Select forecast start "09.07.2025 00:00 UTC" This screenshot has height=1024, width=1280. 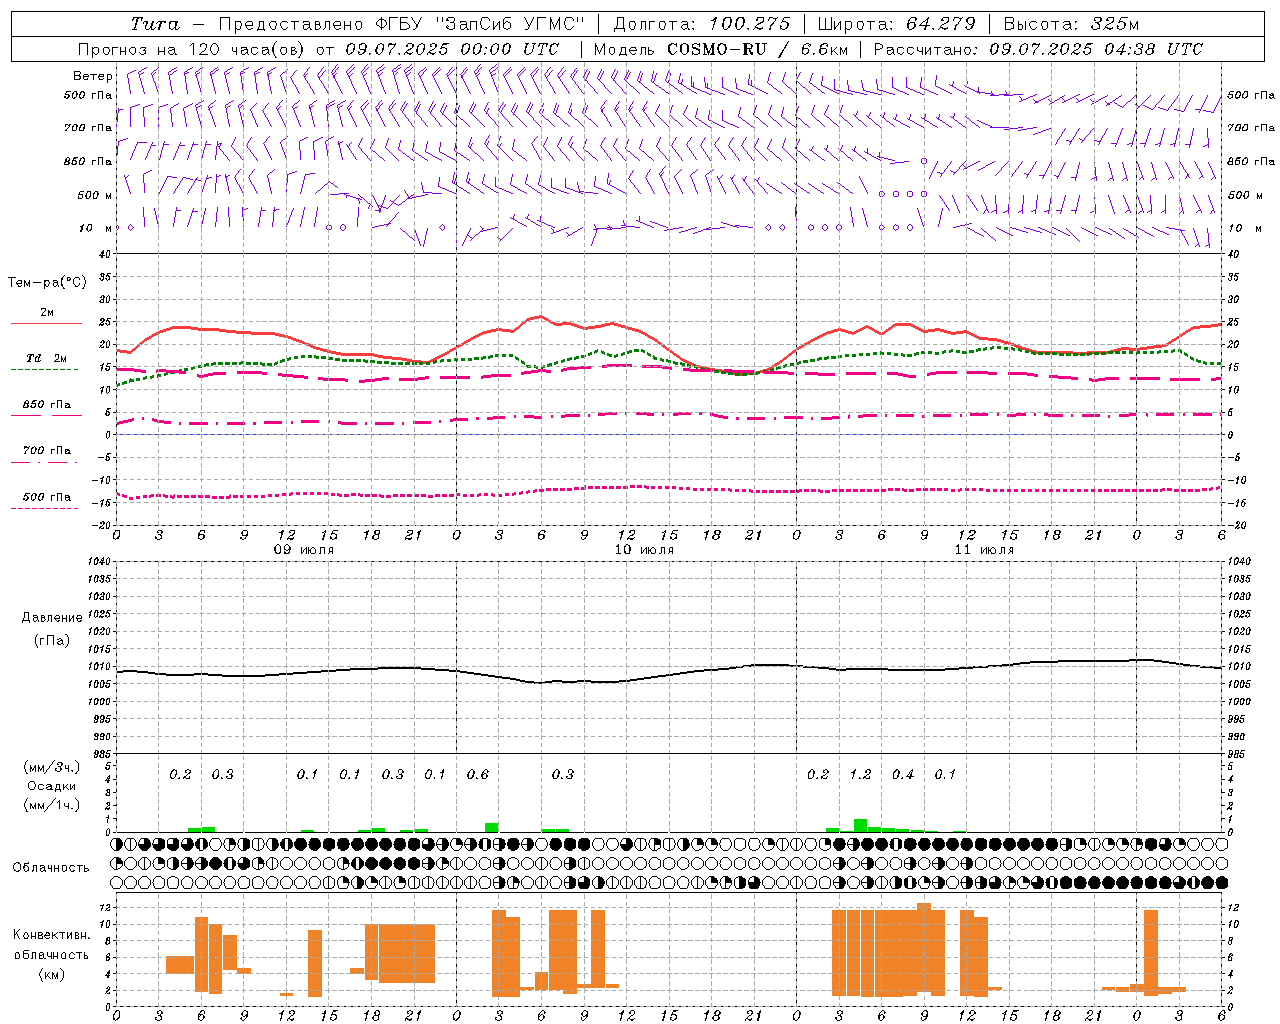coord(452,49)
